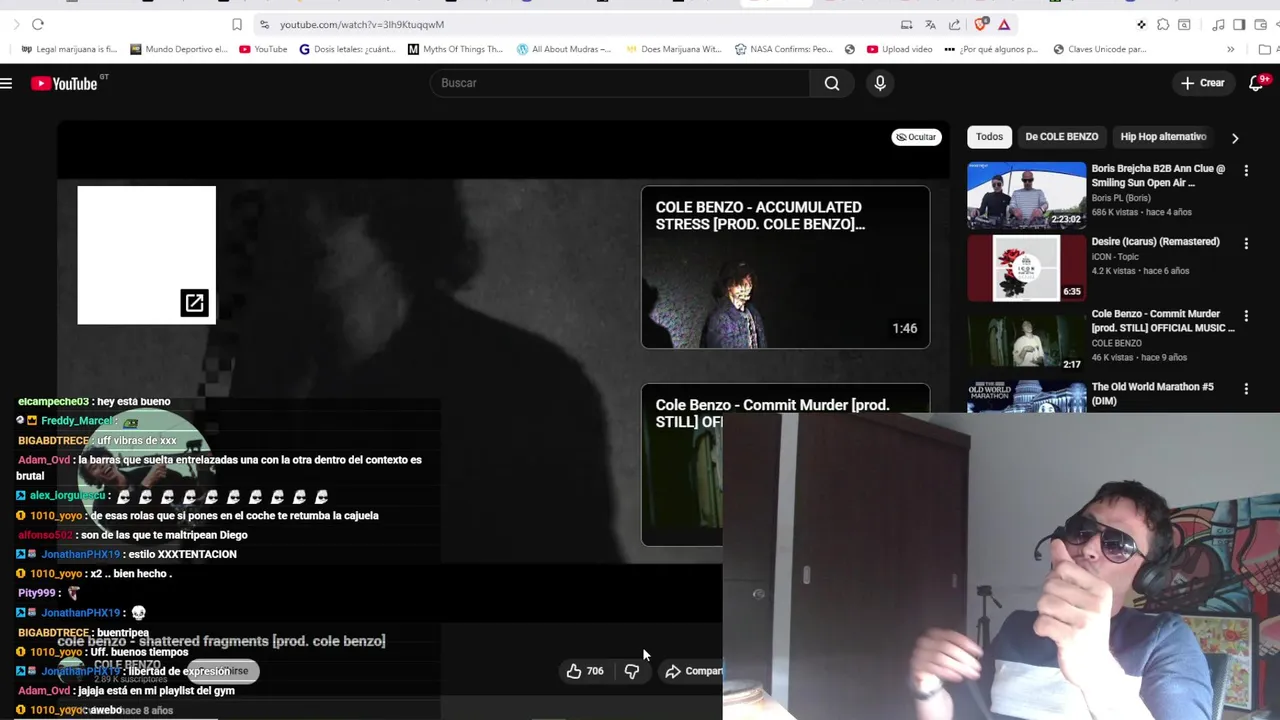This screenshot has width=1280, height=720.
Task: Open YouTube hamburger guide menu
Action: [x=6, y=83]
